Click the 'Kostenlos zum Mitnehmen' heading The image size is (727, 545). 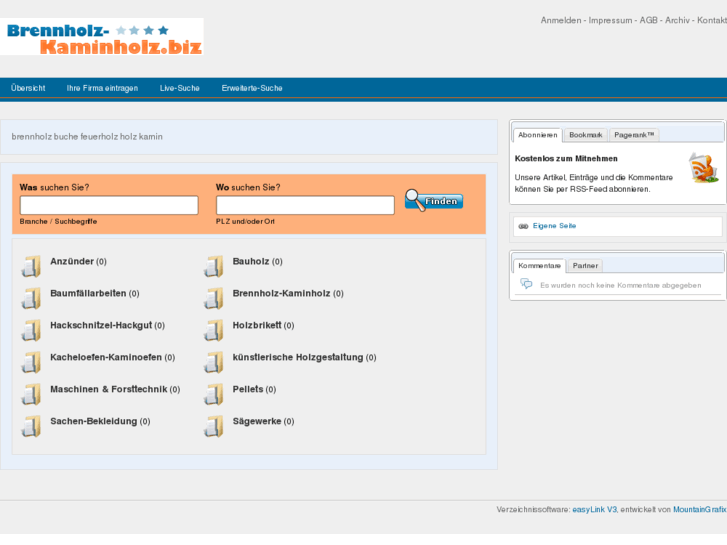pyautogui.click(x=566, y=159)
